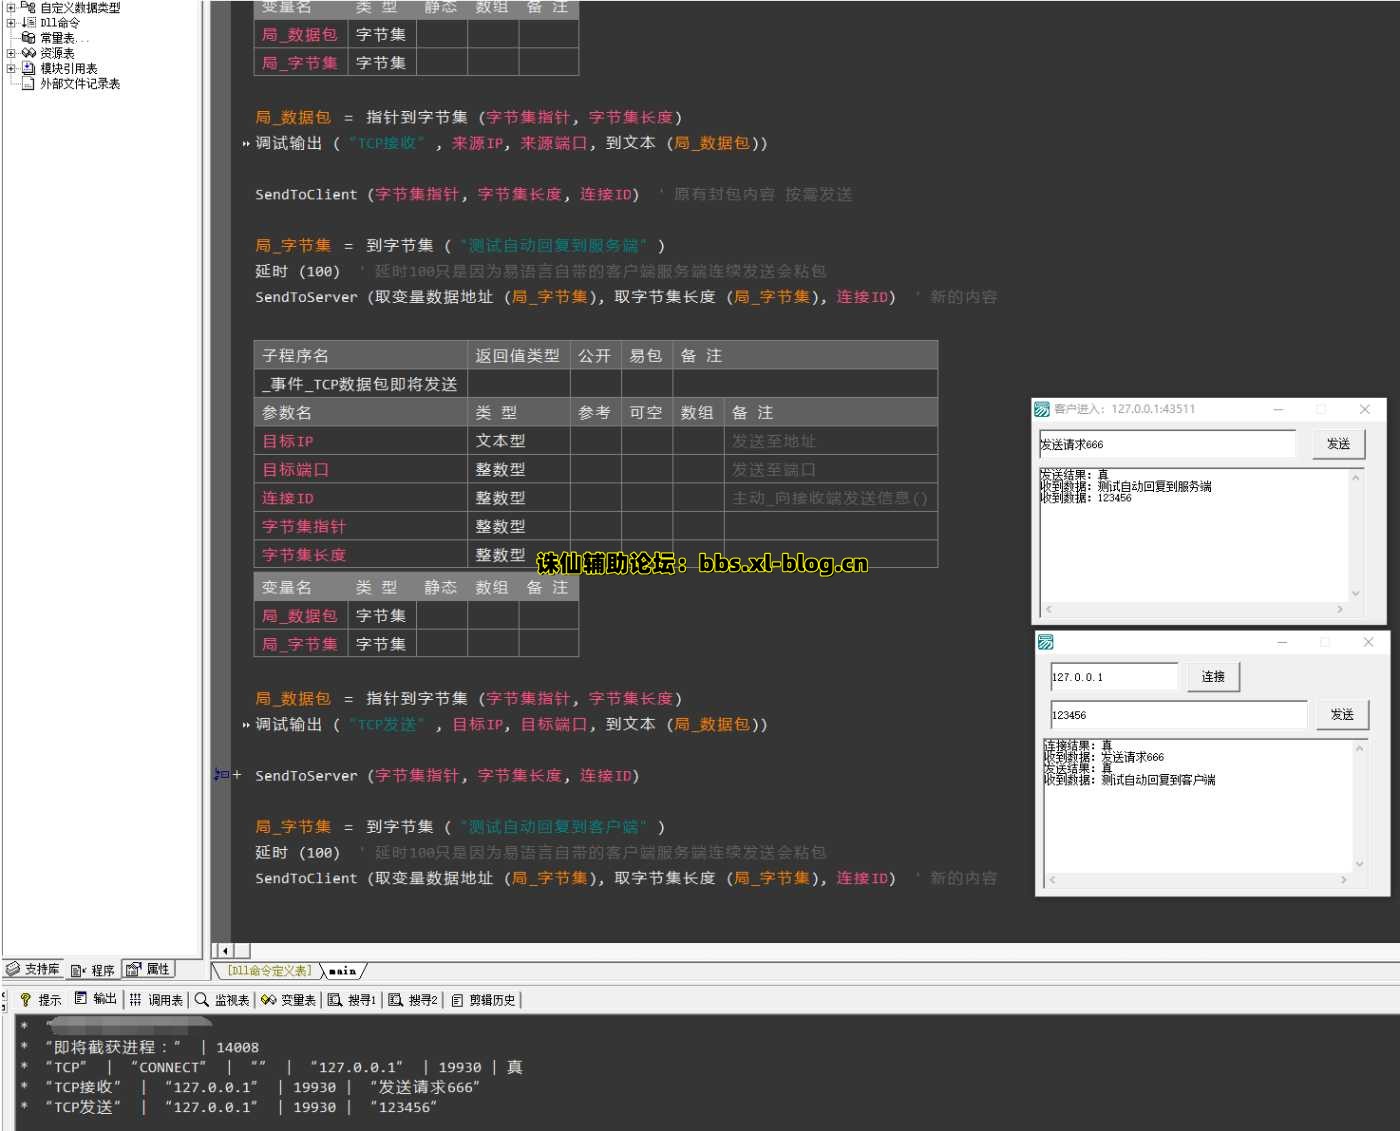Click 收到数据: 测试自动回复到客户端 in client log
This screenshot has height=1131, width=1400.
click(1130, 780)
